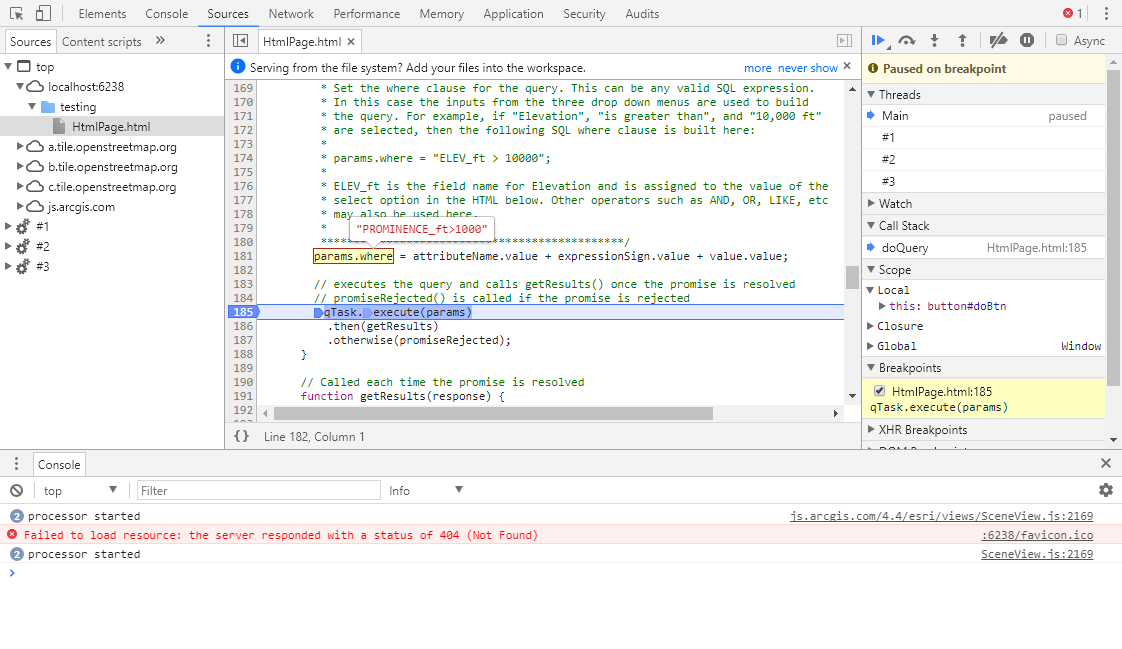
Task: Open the Security tab
Action: point(584,14)
